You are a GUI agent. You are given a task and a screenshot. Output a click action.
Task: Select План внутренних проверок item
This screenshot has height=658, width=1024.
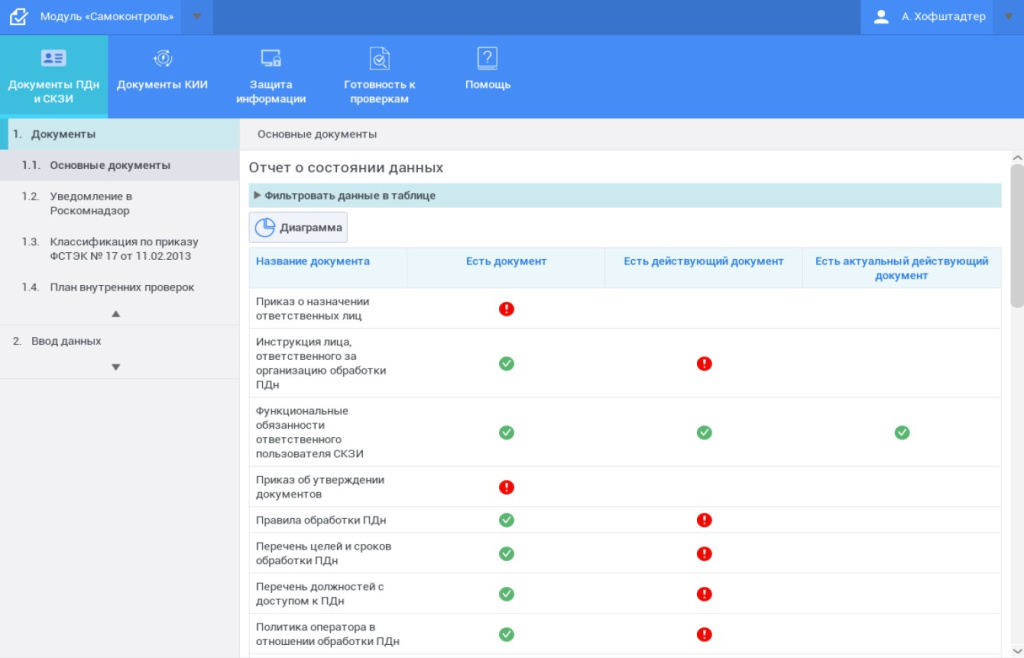coord(121,287)
